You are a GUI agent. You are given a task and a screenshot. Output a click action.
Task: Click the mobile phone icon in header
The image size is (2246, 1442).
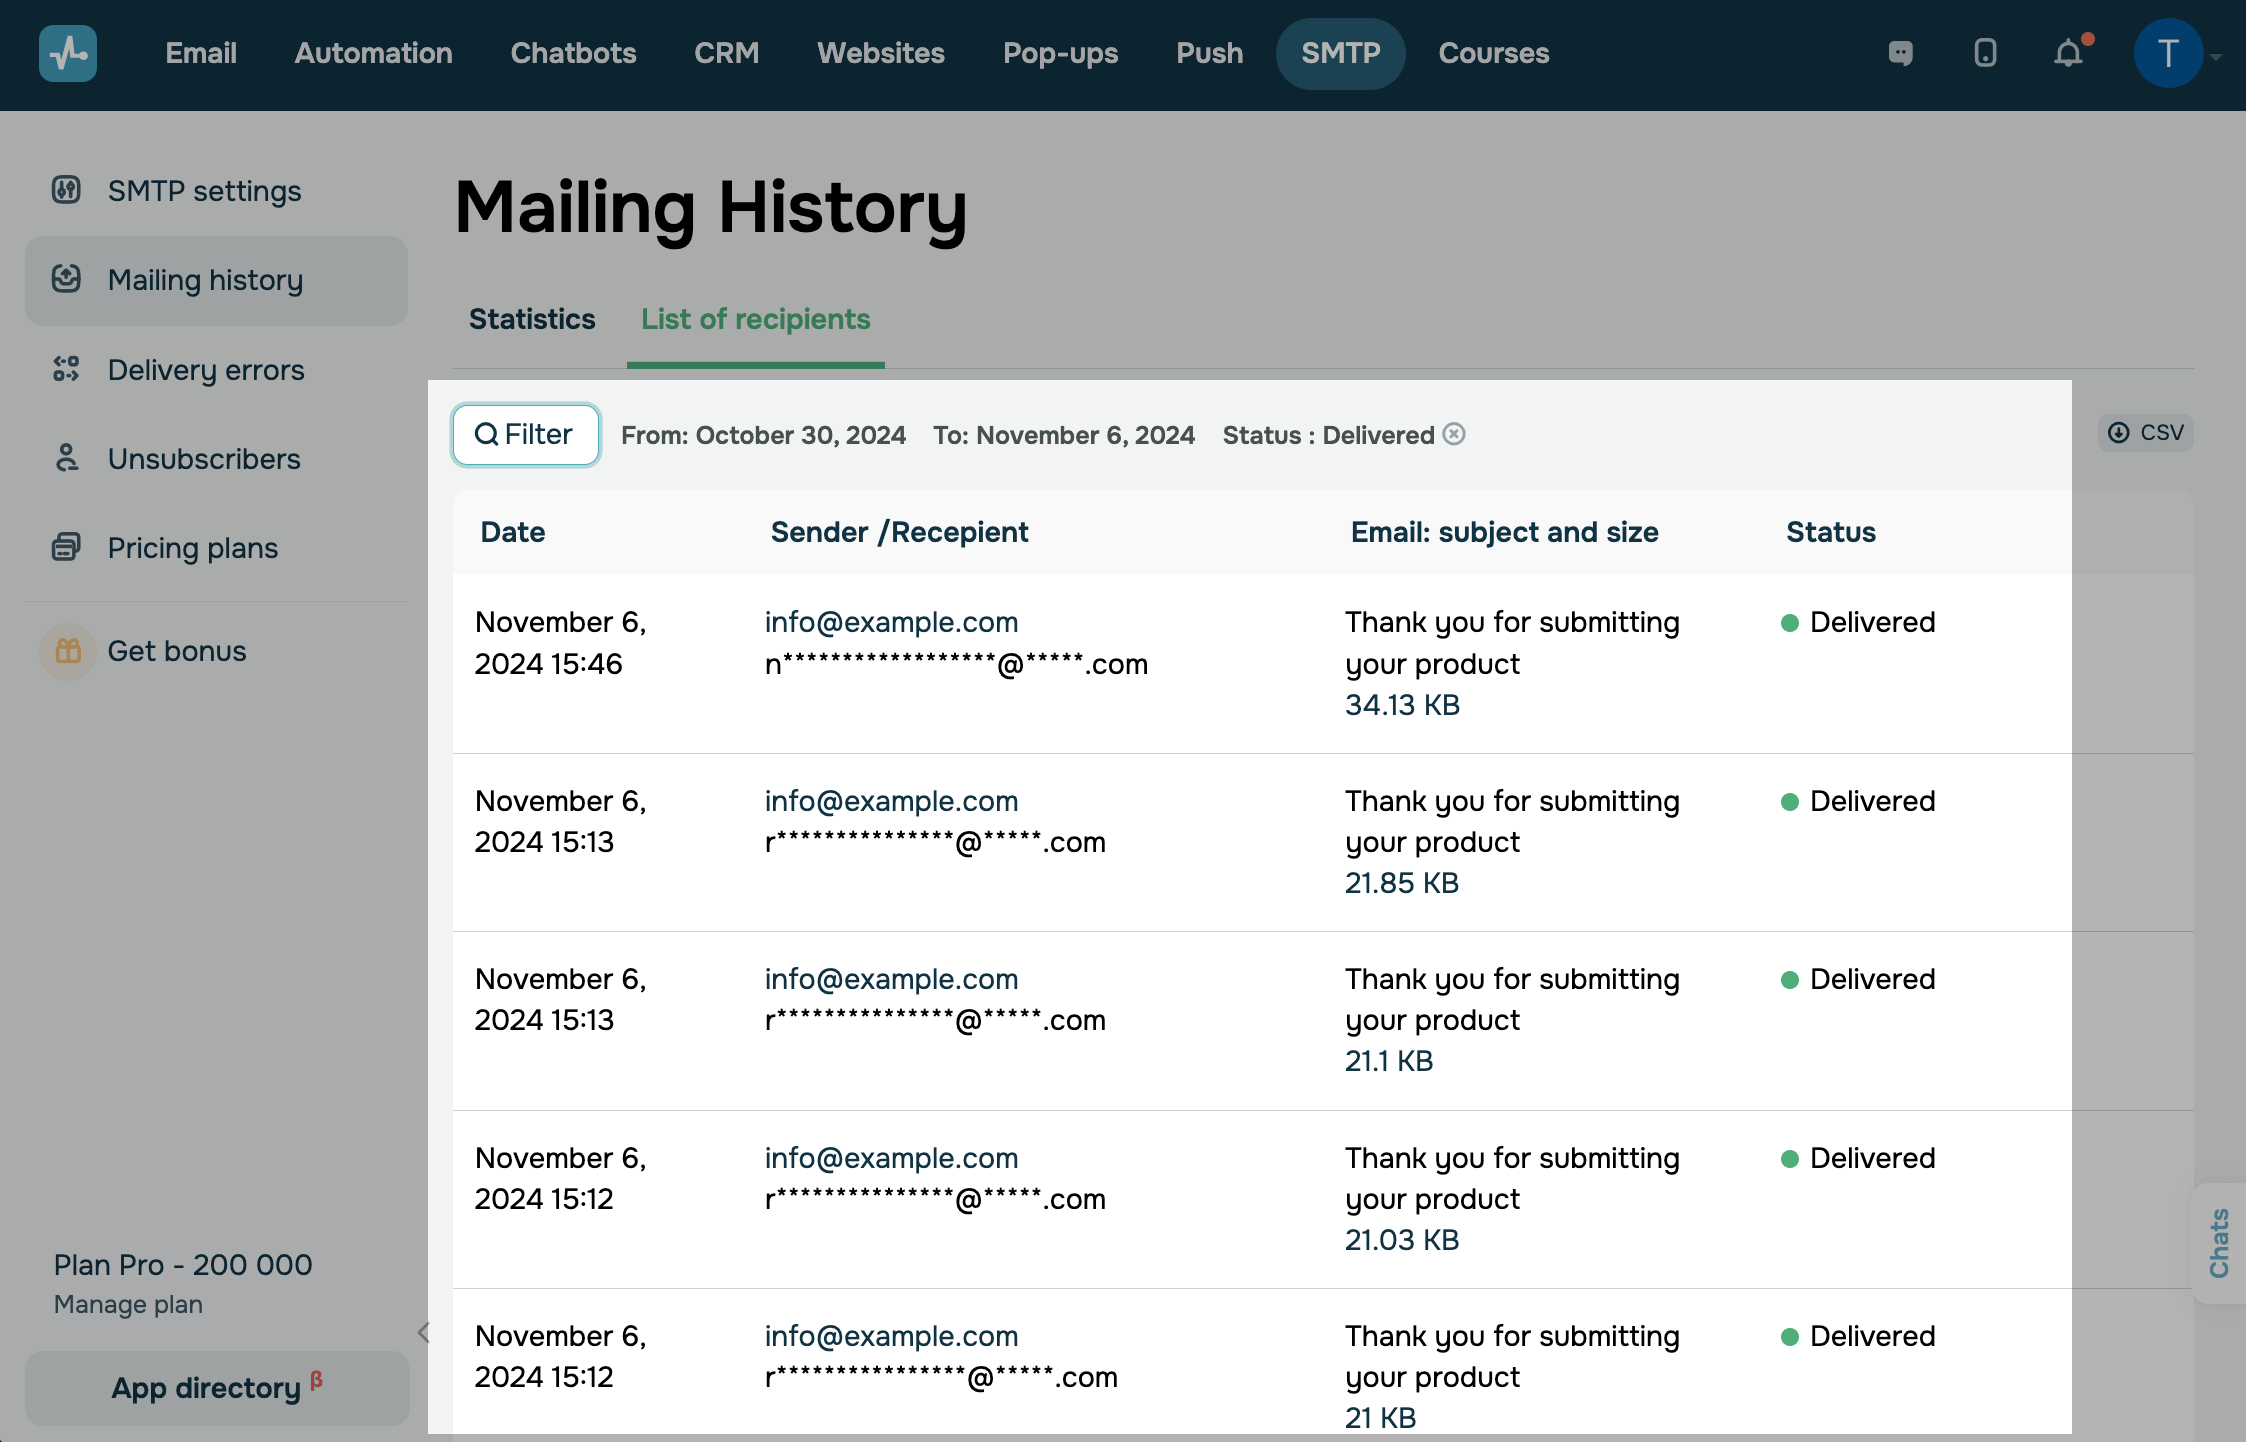pos(1985,53)
